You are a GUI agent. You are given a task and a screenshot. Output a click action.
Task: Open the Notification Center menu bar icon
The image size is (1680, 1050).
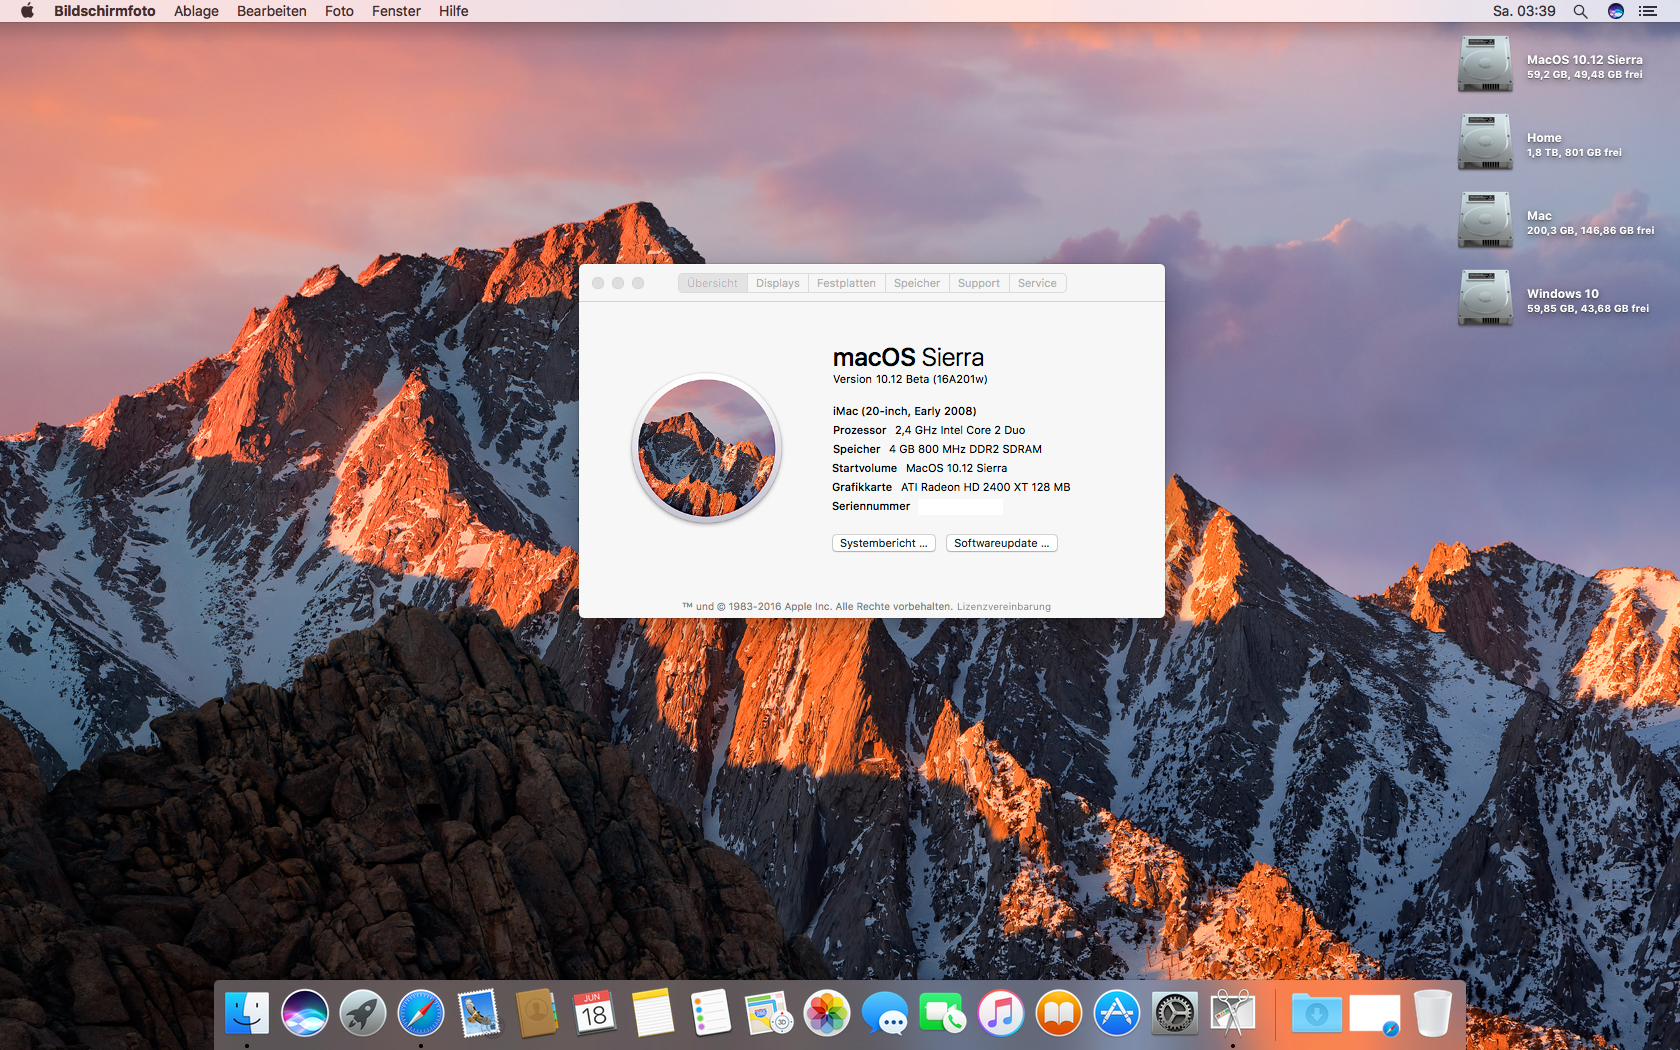pyautogui.click(x=1648, y=11)
